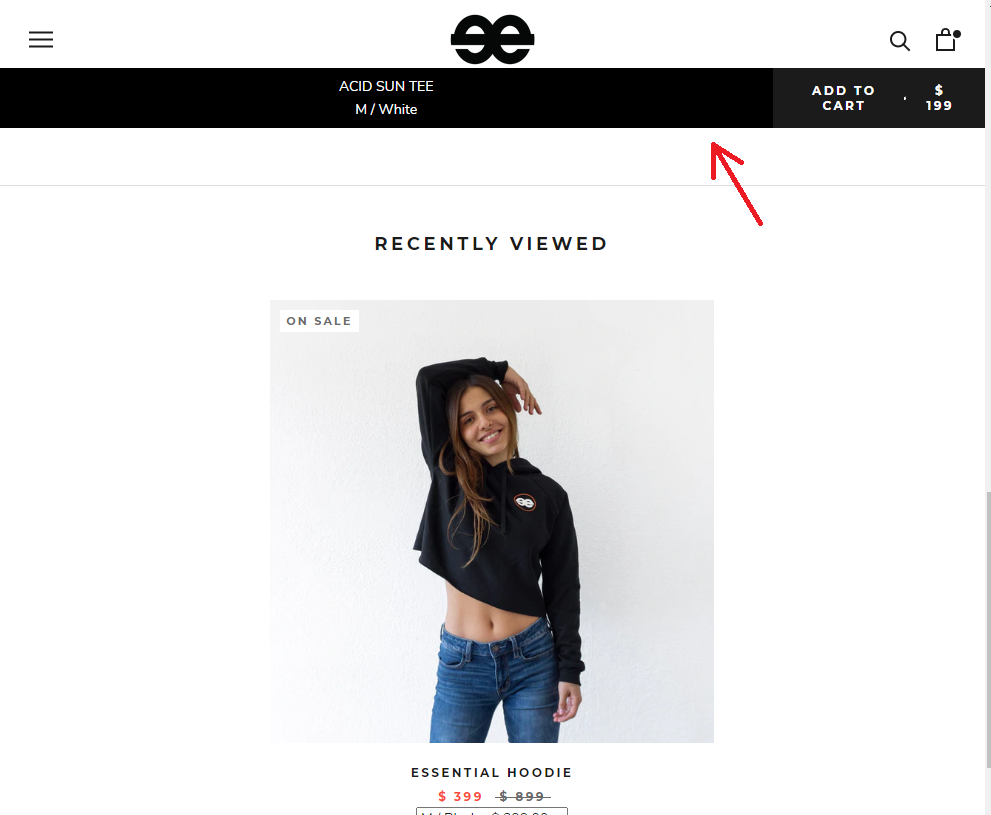Screen dimensions: 991x815
Task: Click the $ 399 sale price
Action: (x=461, y=796)
